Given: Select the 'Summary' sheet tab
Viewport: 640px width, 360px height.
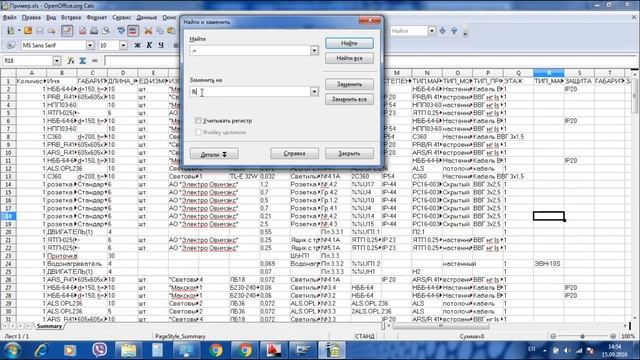Looking at the screenshot, I should [49, 326].
